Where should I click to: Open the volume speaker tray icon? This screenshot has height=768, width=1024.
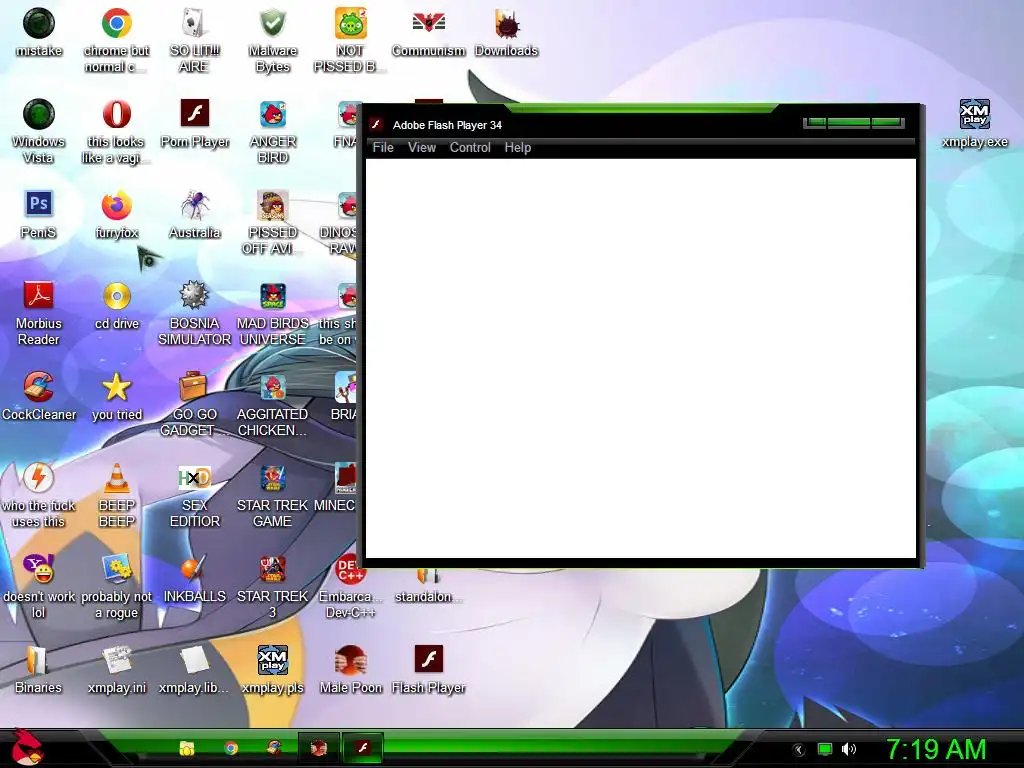tap(848, 749)
